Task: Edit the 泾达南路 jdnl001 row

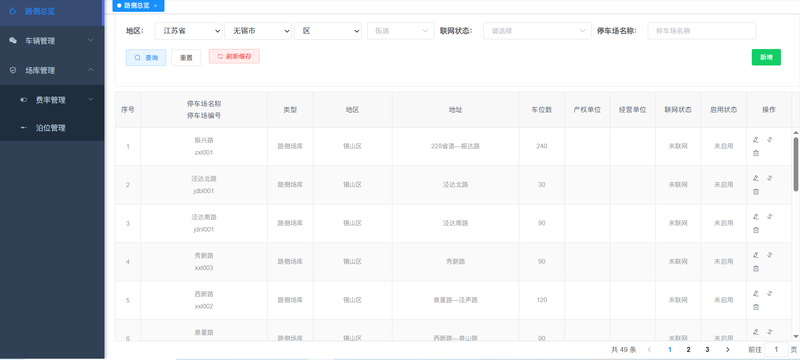Action: point(756,217)
